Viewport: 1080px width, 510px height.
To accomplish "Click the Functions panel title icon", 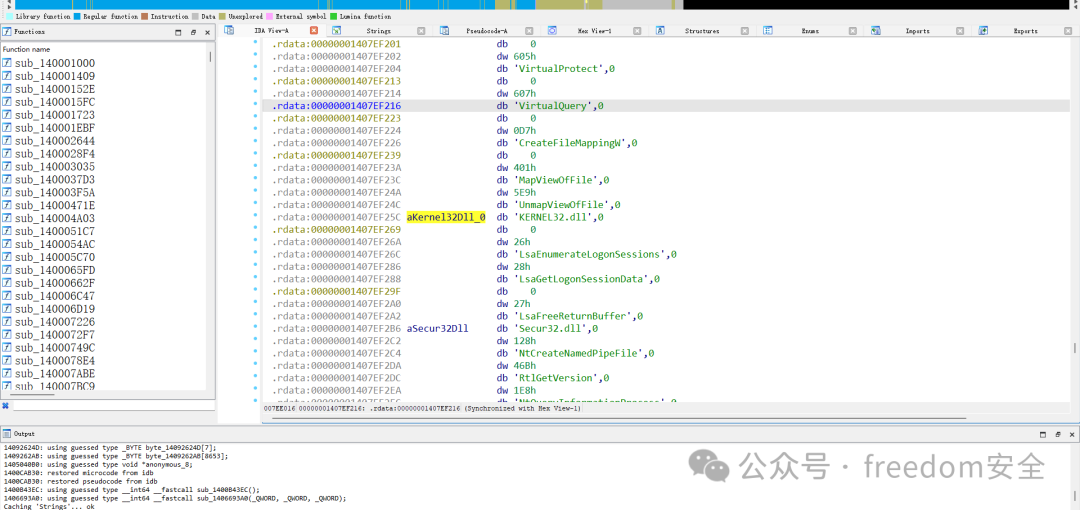I will tap(6, 32).
